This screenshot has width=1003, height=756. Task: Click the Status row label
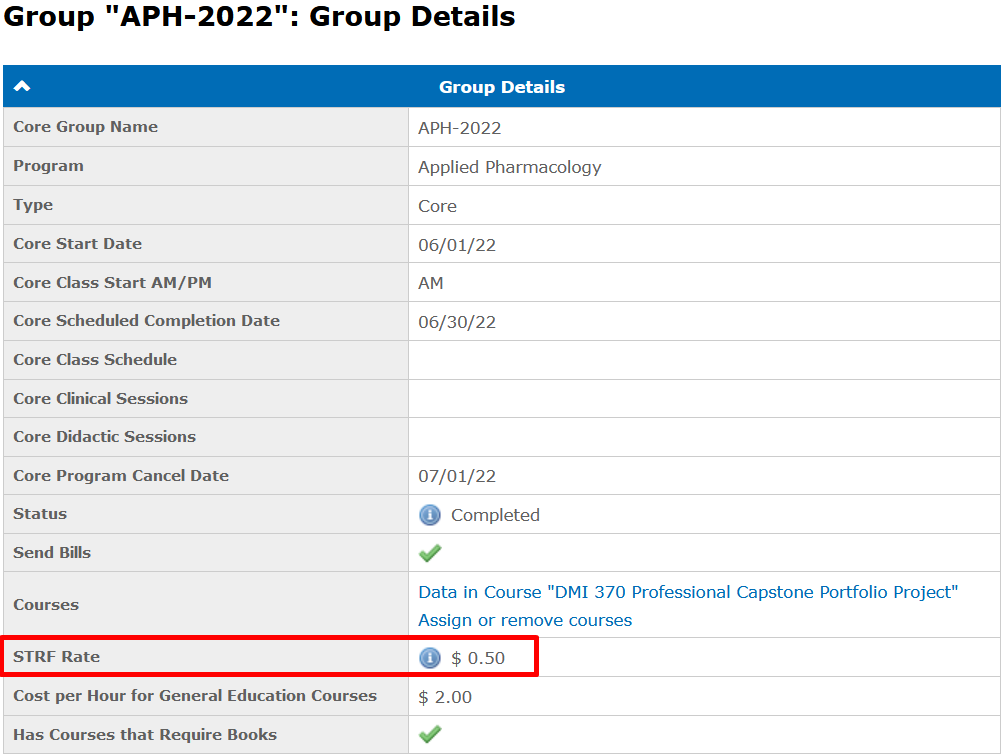click(40, 514)
